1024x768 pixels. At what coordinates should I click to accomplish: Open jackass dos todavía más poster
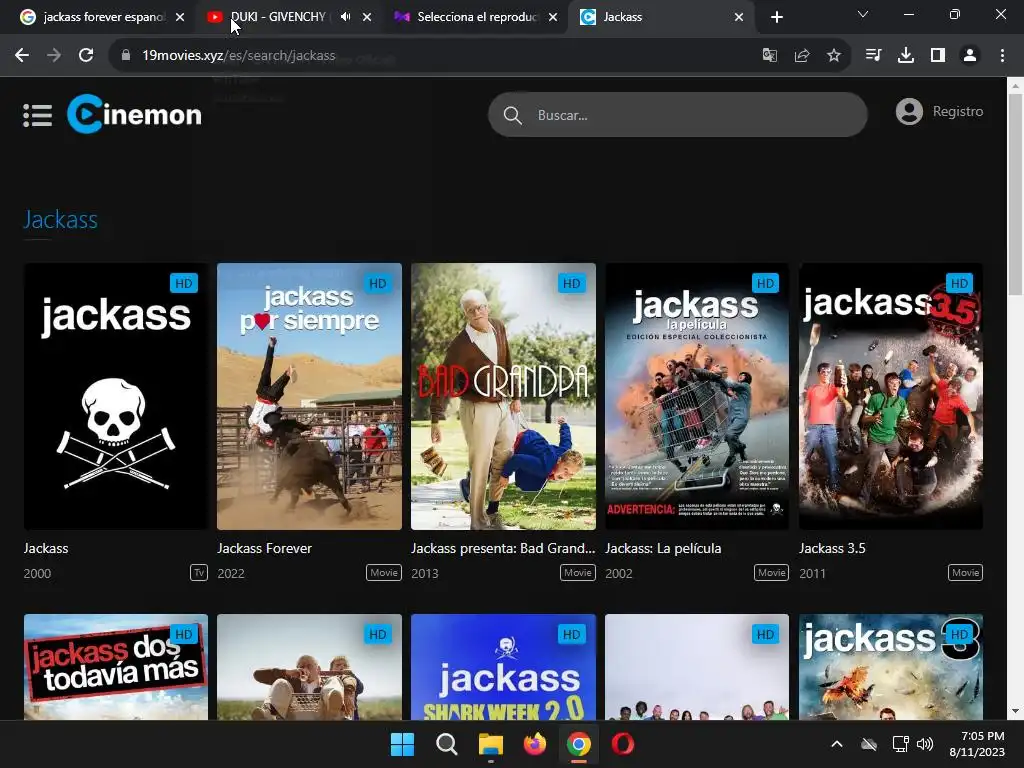(x=116, y=667)
